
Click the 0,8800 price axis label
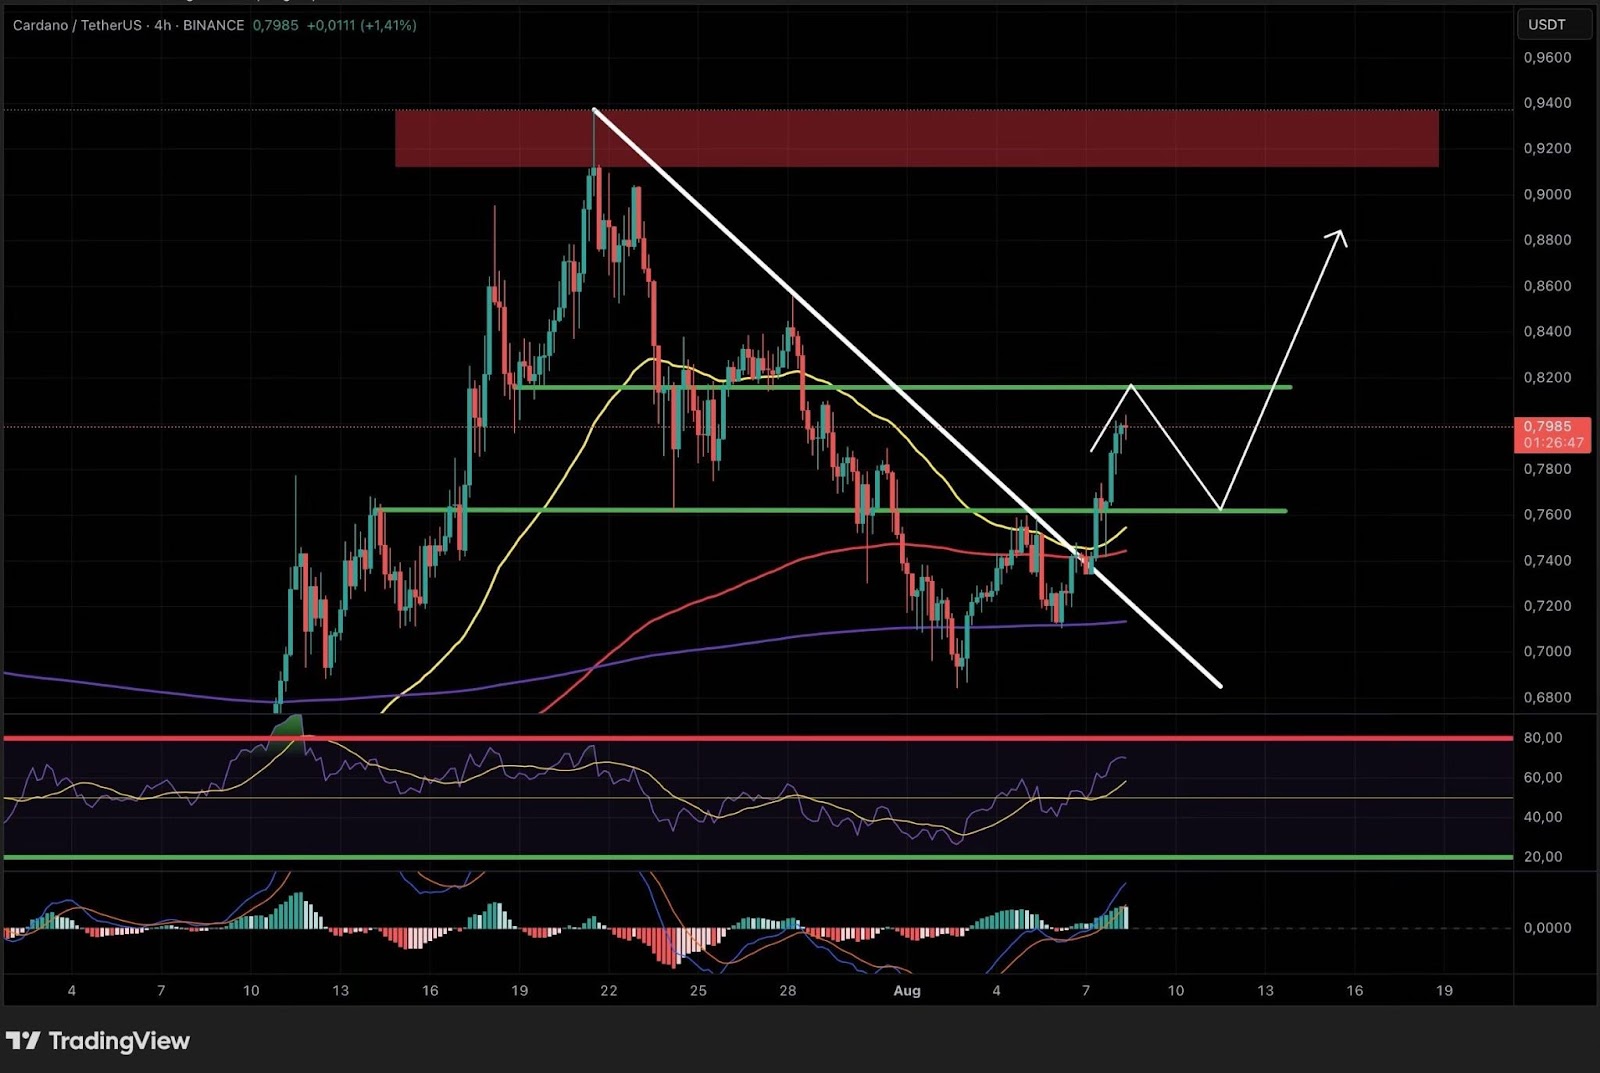pos(1547,240)
